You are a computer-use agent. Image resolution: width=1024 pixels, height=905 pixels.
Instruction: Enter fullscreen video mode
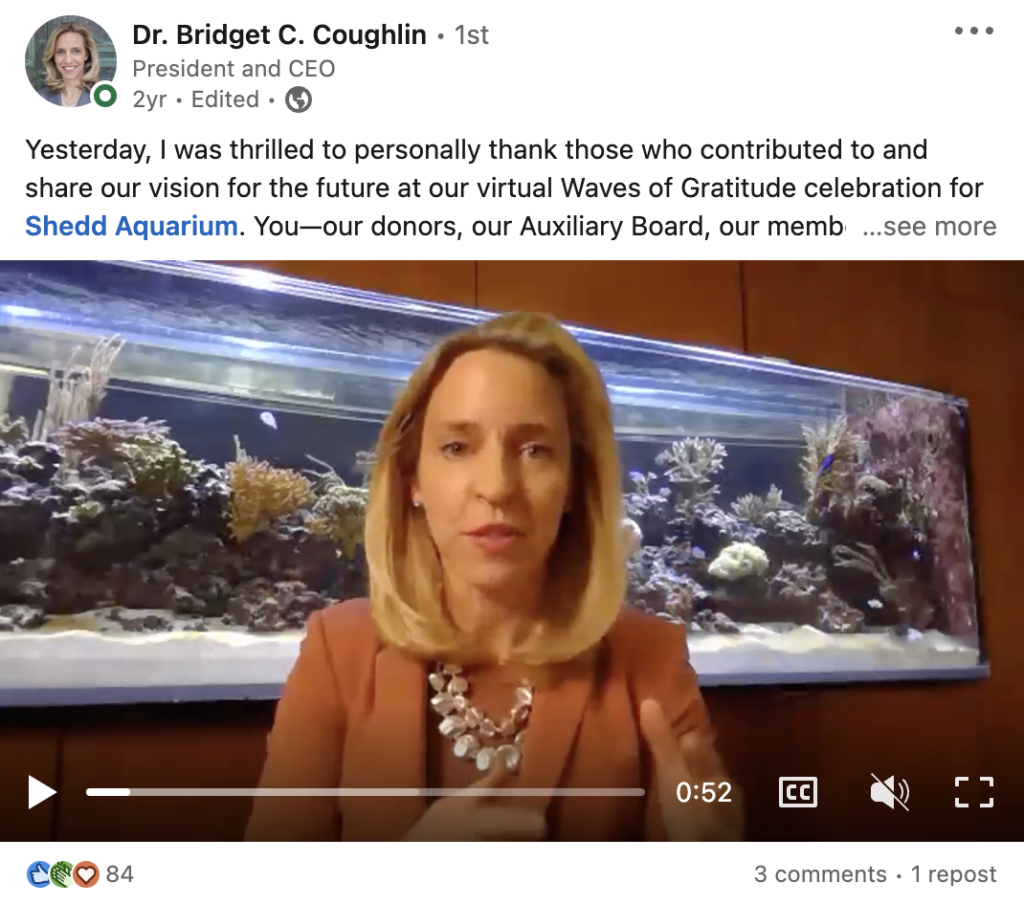coord(974,792)
